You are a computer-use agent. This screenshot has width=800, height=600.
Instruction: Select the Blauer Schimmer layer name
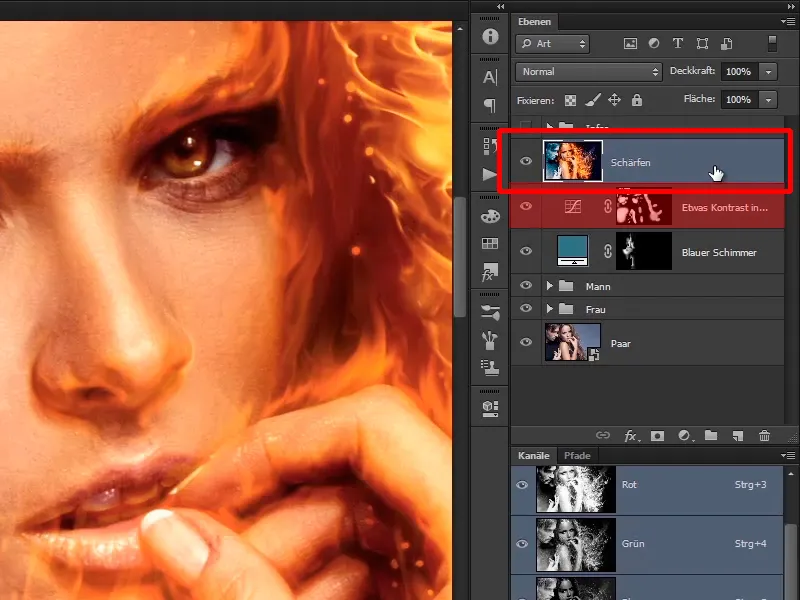click(x=719, y=253)
